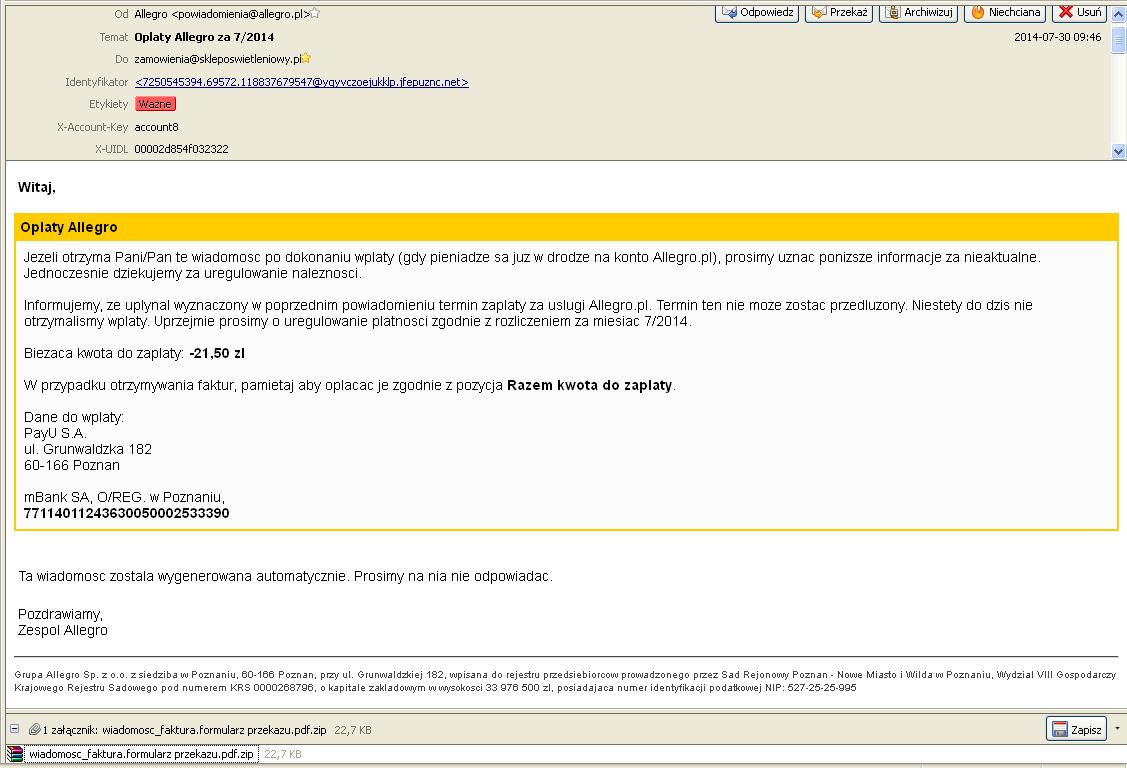
Task: Click "mBank SA, O/REG. w Poznaniu,"
Action: pyautogui.click(x=124, y=497)
